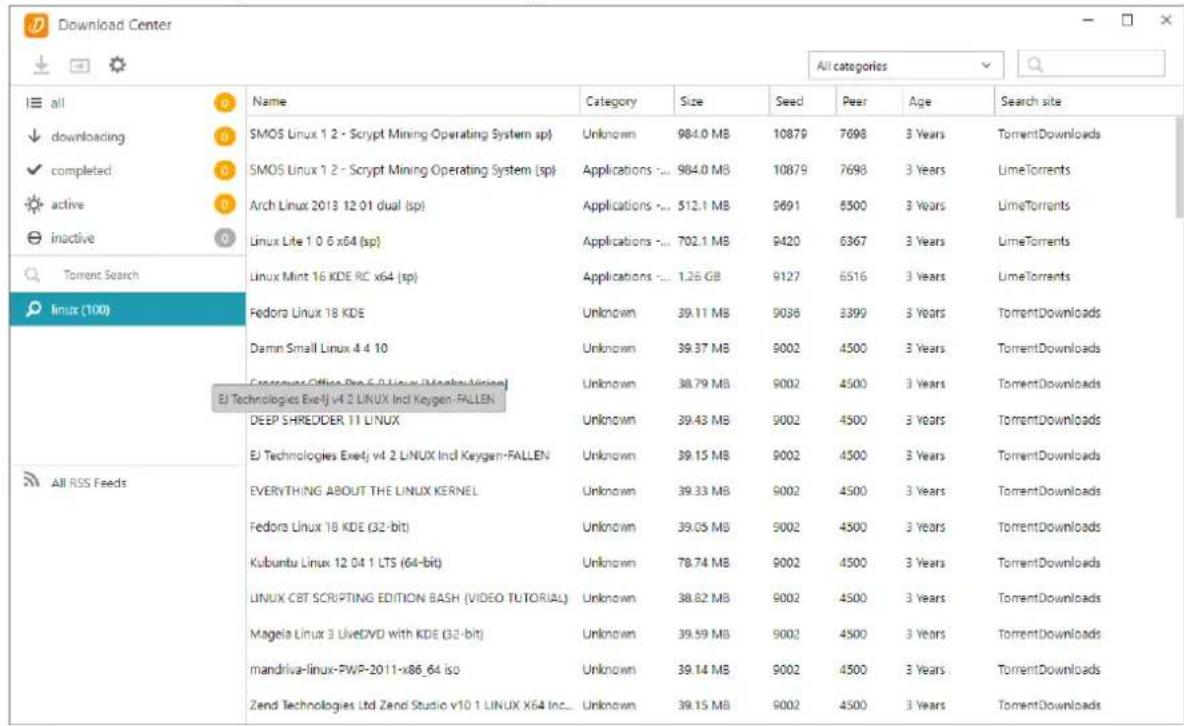Open settings with the gear icon
Image resolution: width=1184 pixels, height=726 pixels.
117,65
